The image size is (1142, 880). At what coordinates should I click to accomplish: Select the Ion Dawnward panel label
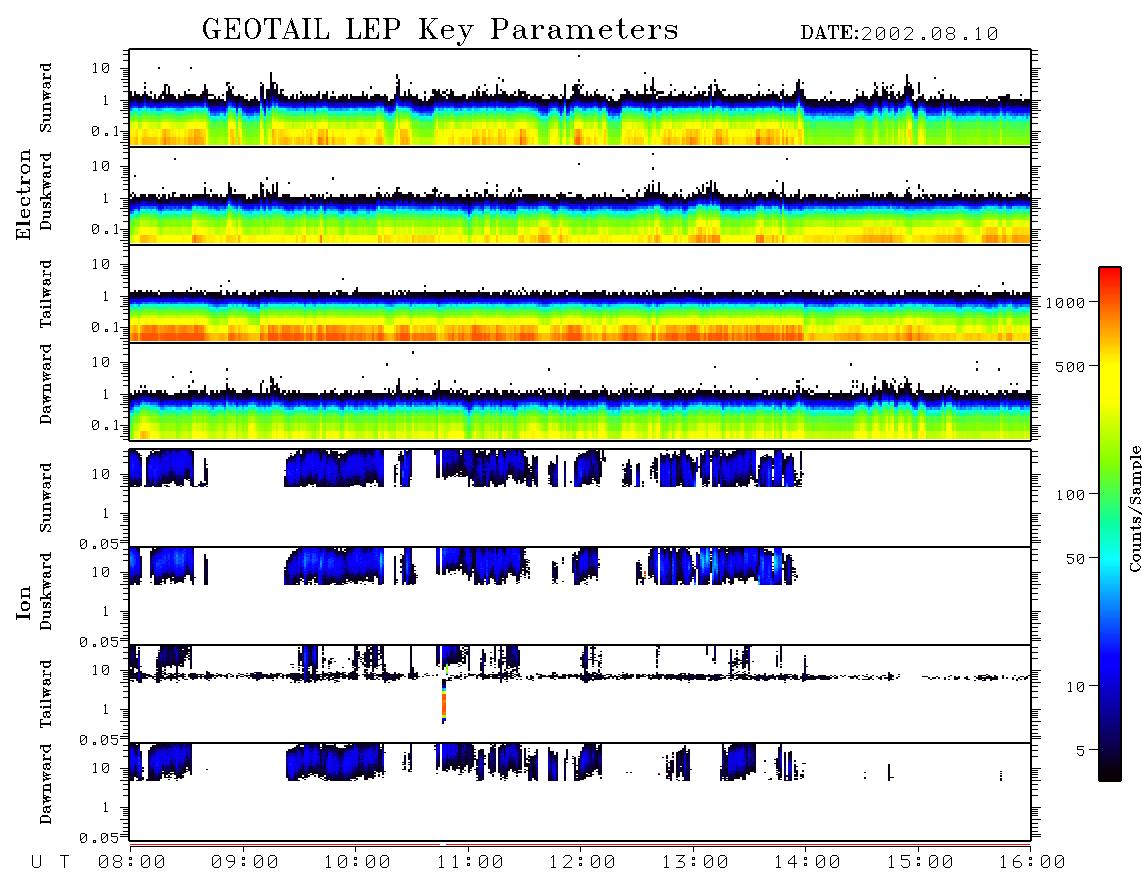click(x=46, y=784)
